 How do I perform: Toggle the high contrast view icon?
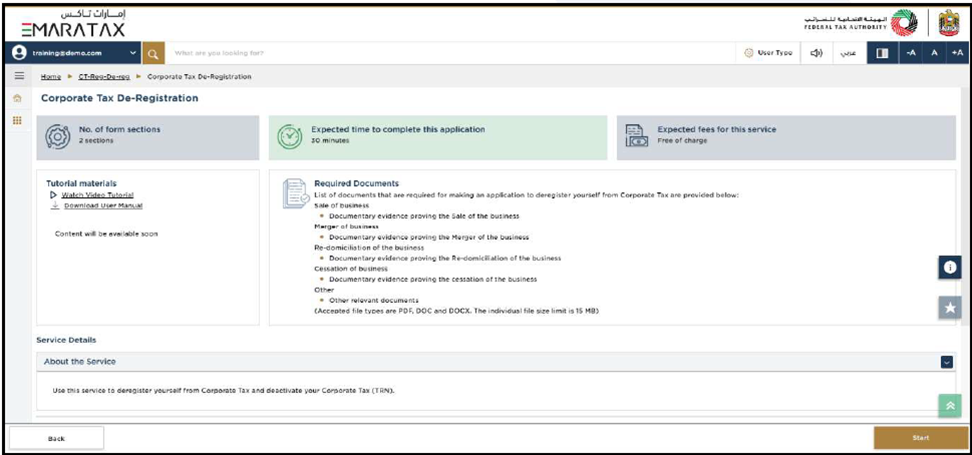883,53
